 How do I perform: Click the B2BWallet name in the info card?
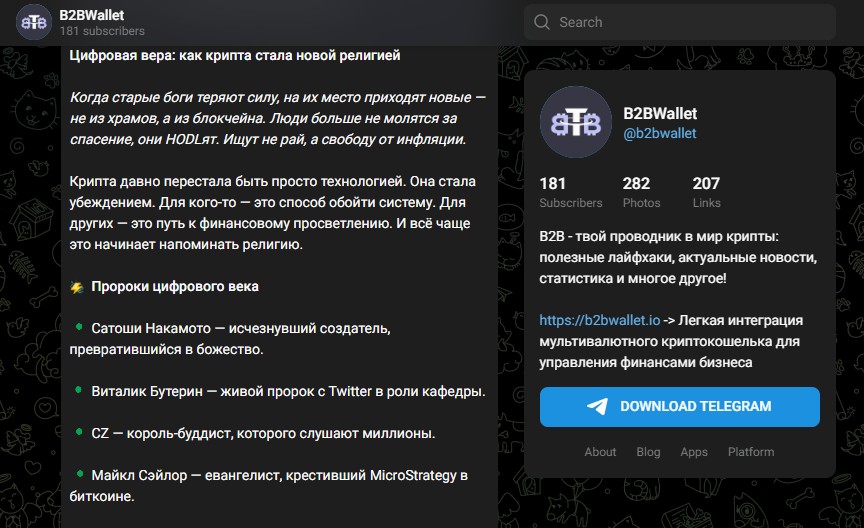click(660, 114)
